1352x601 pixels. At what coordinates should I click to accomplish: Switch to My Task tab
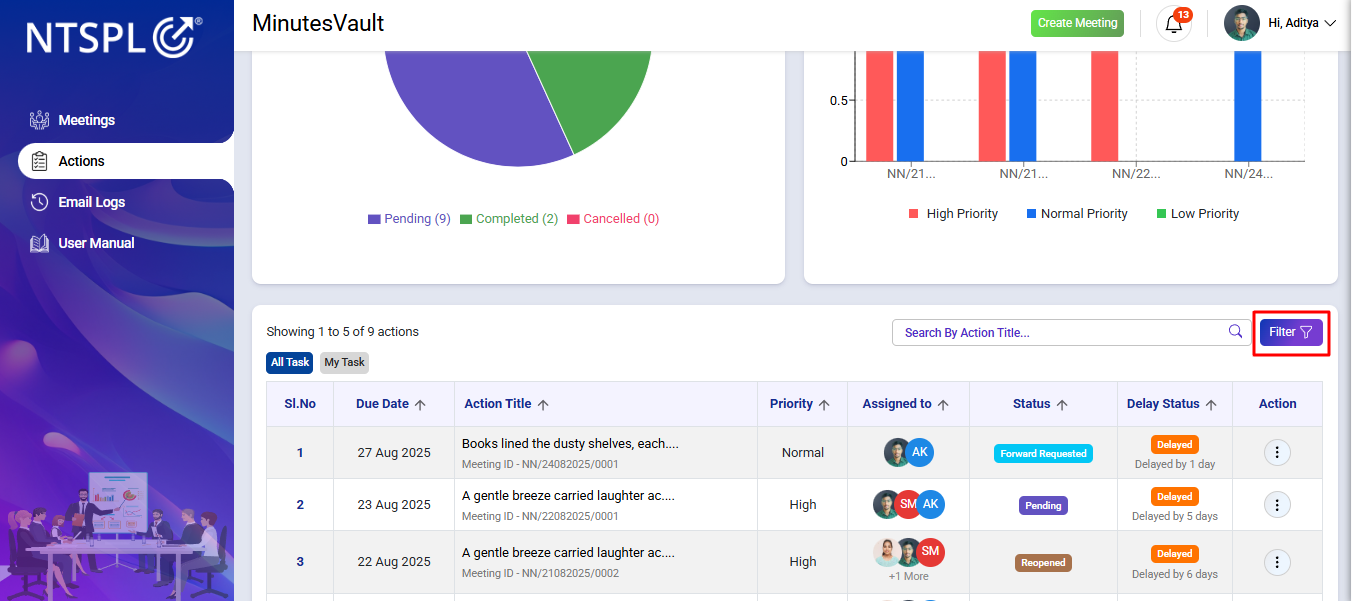pos(345,362)
